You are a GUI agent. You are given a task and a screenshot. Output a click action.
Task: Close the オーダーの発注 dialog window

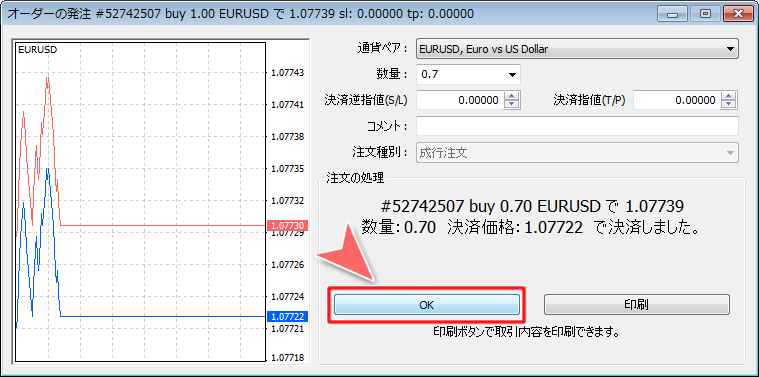[738, 14]
